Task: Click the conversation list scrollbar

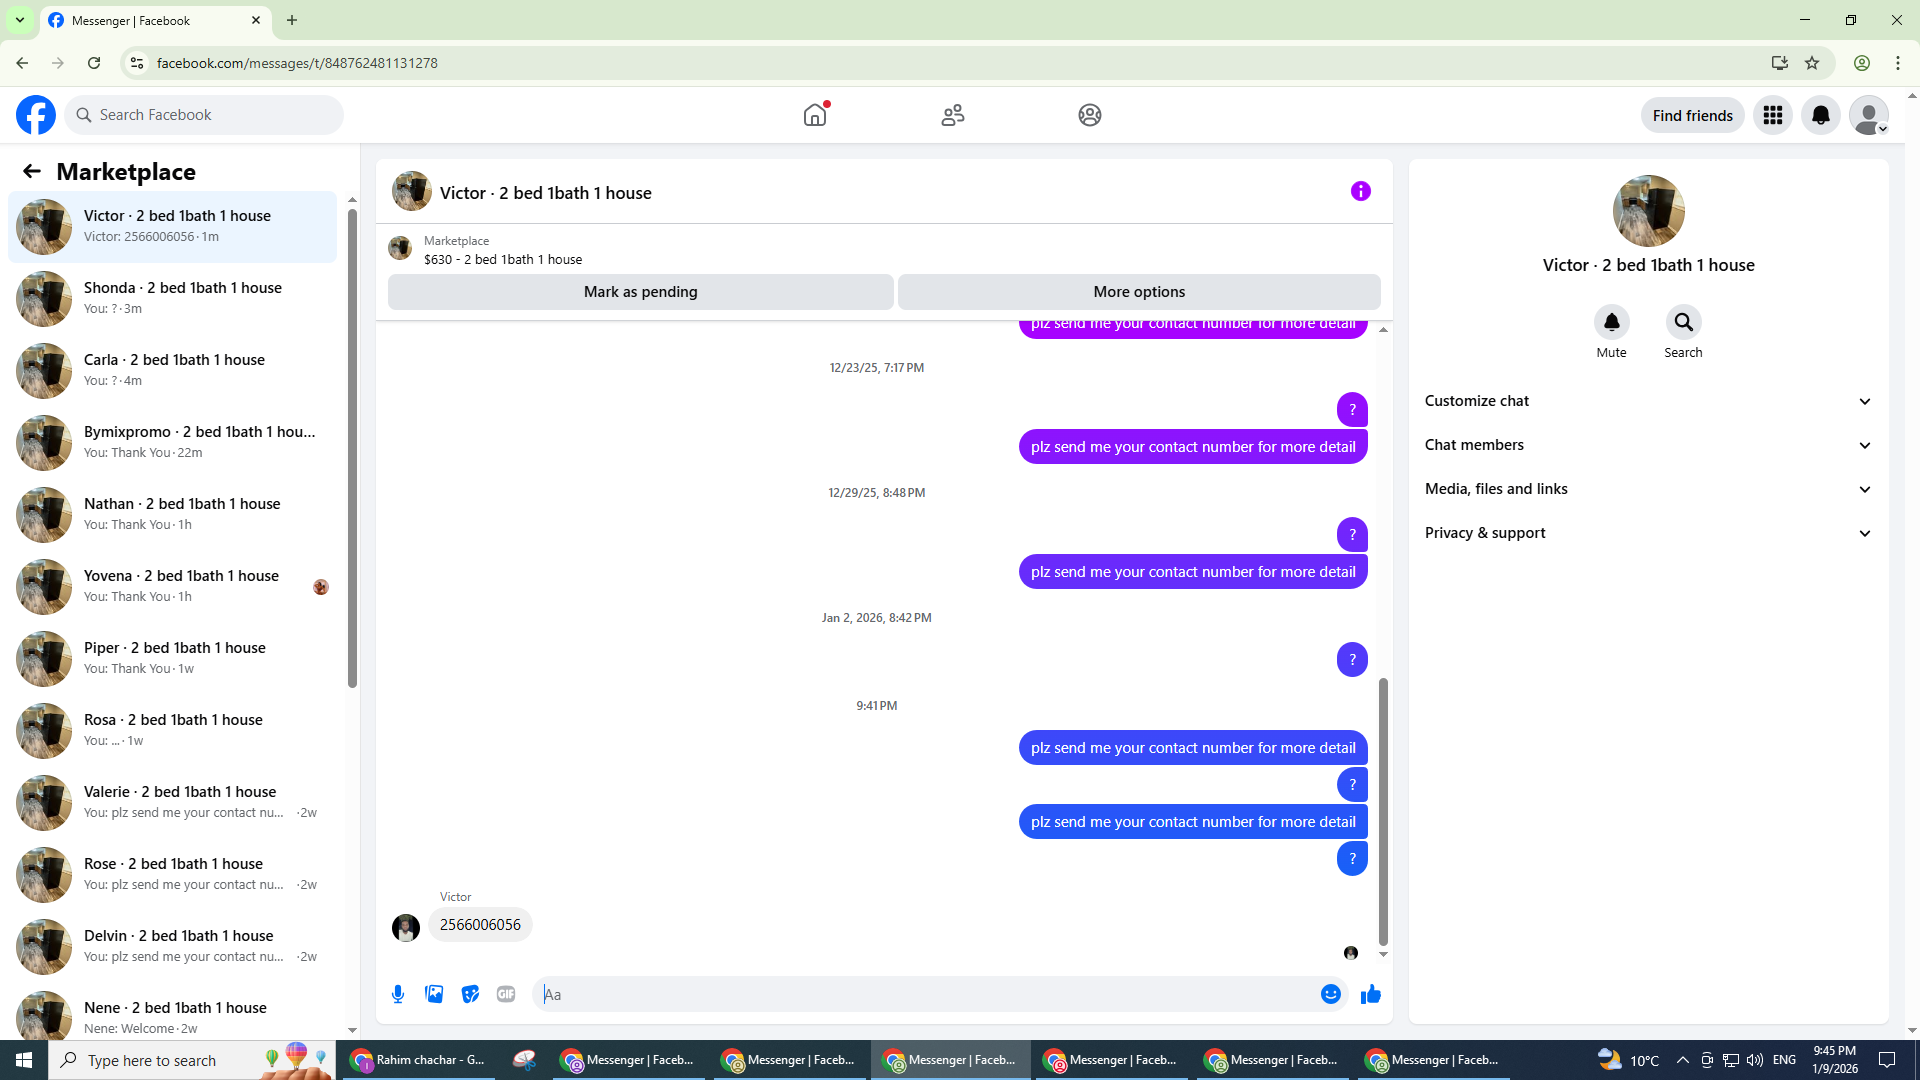Action: pyautogui.click(x=352, y=450)
